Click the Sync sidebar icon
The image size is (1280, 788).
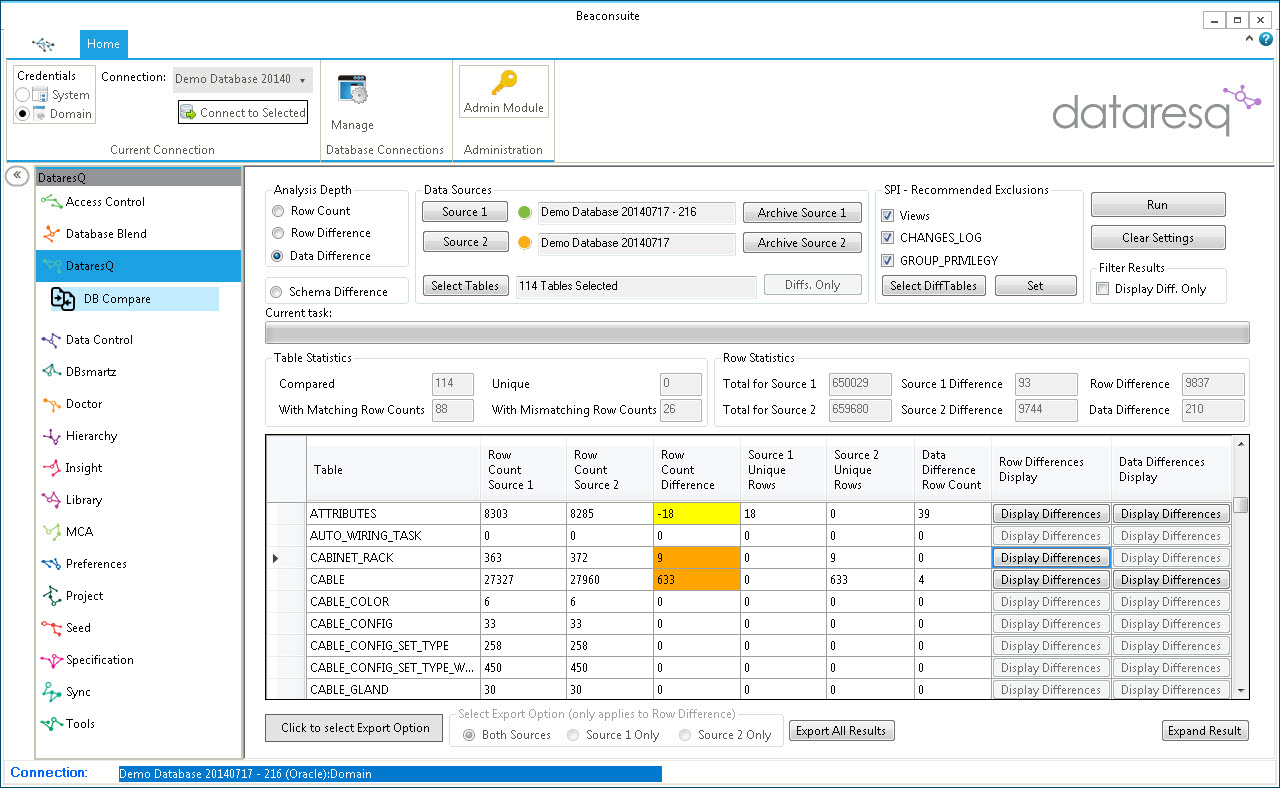[x=50, y=692]
